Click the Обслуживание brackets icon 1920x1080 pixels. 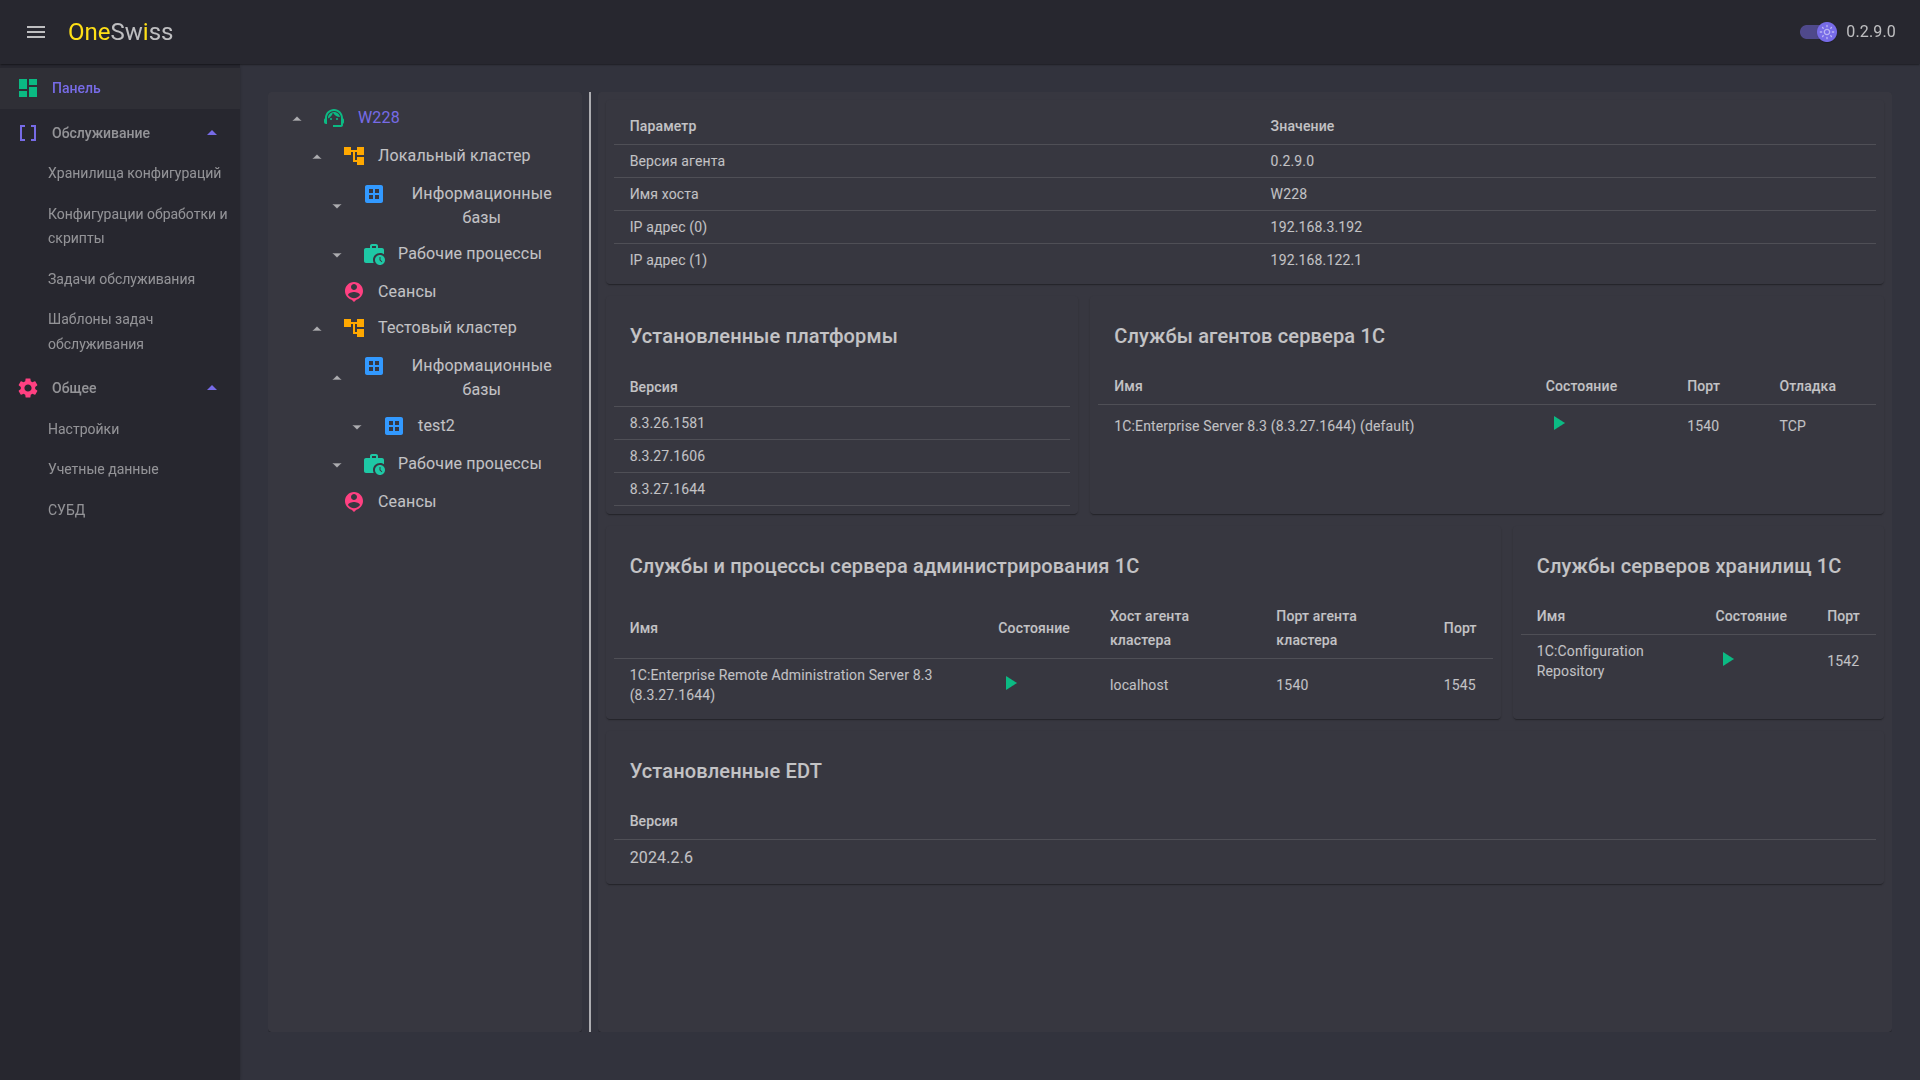coord(28,133)
